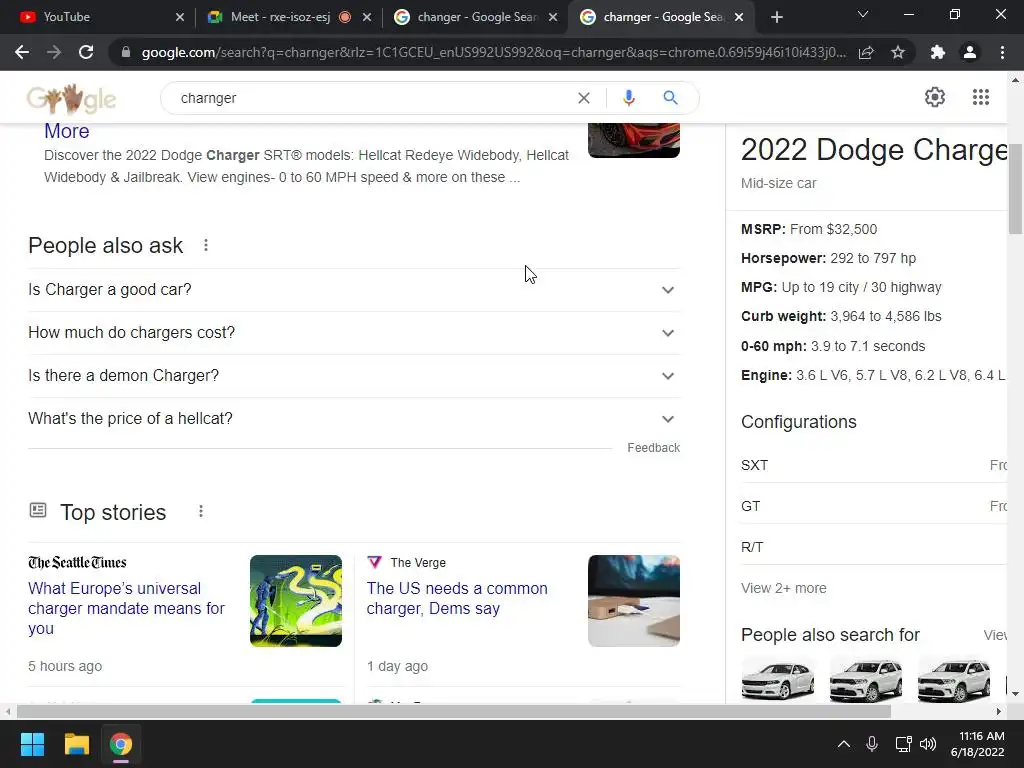Screen dimensions: 1024x768
Task: Expand 'How much do chargers cost?'
Action: [354, 332]
